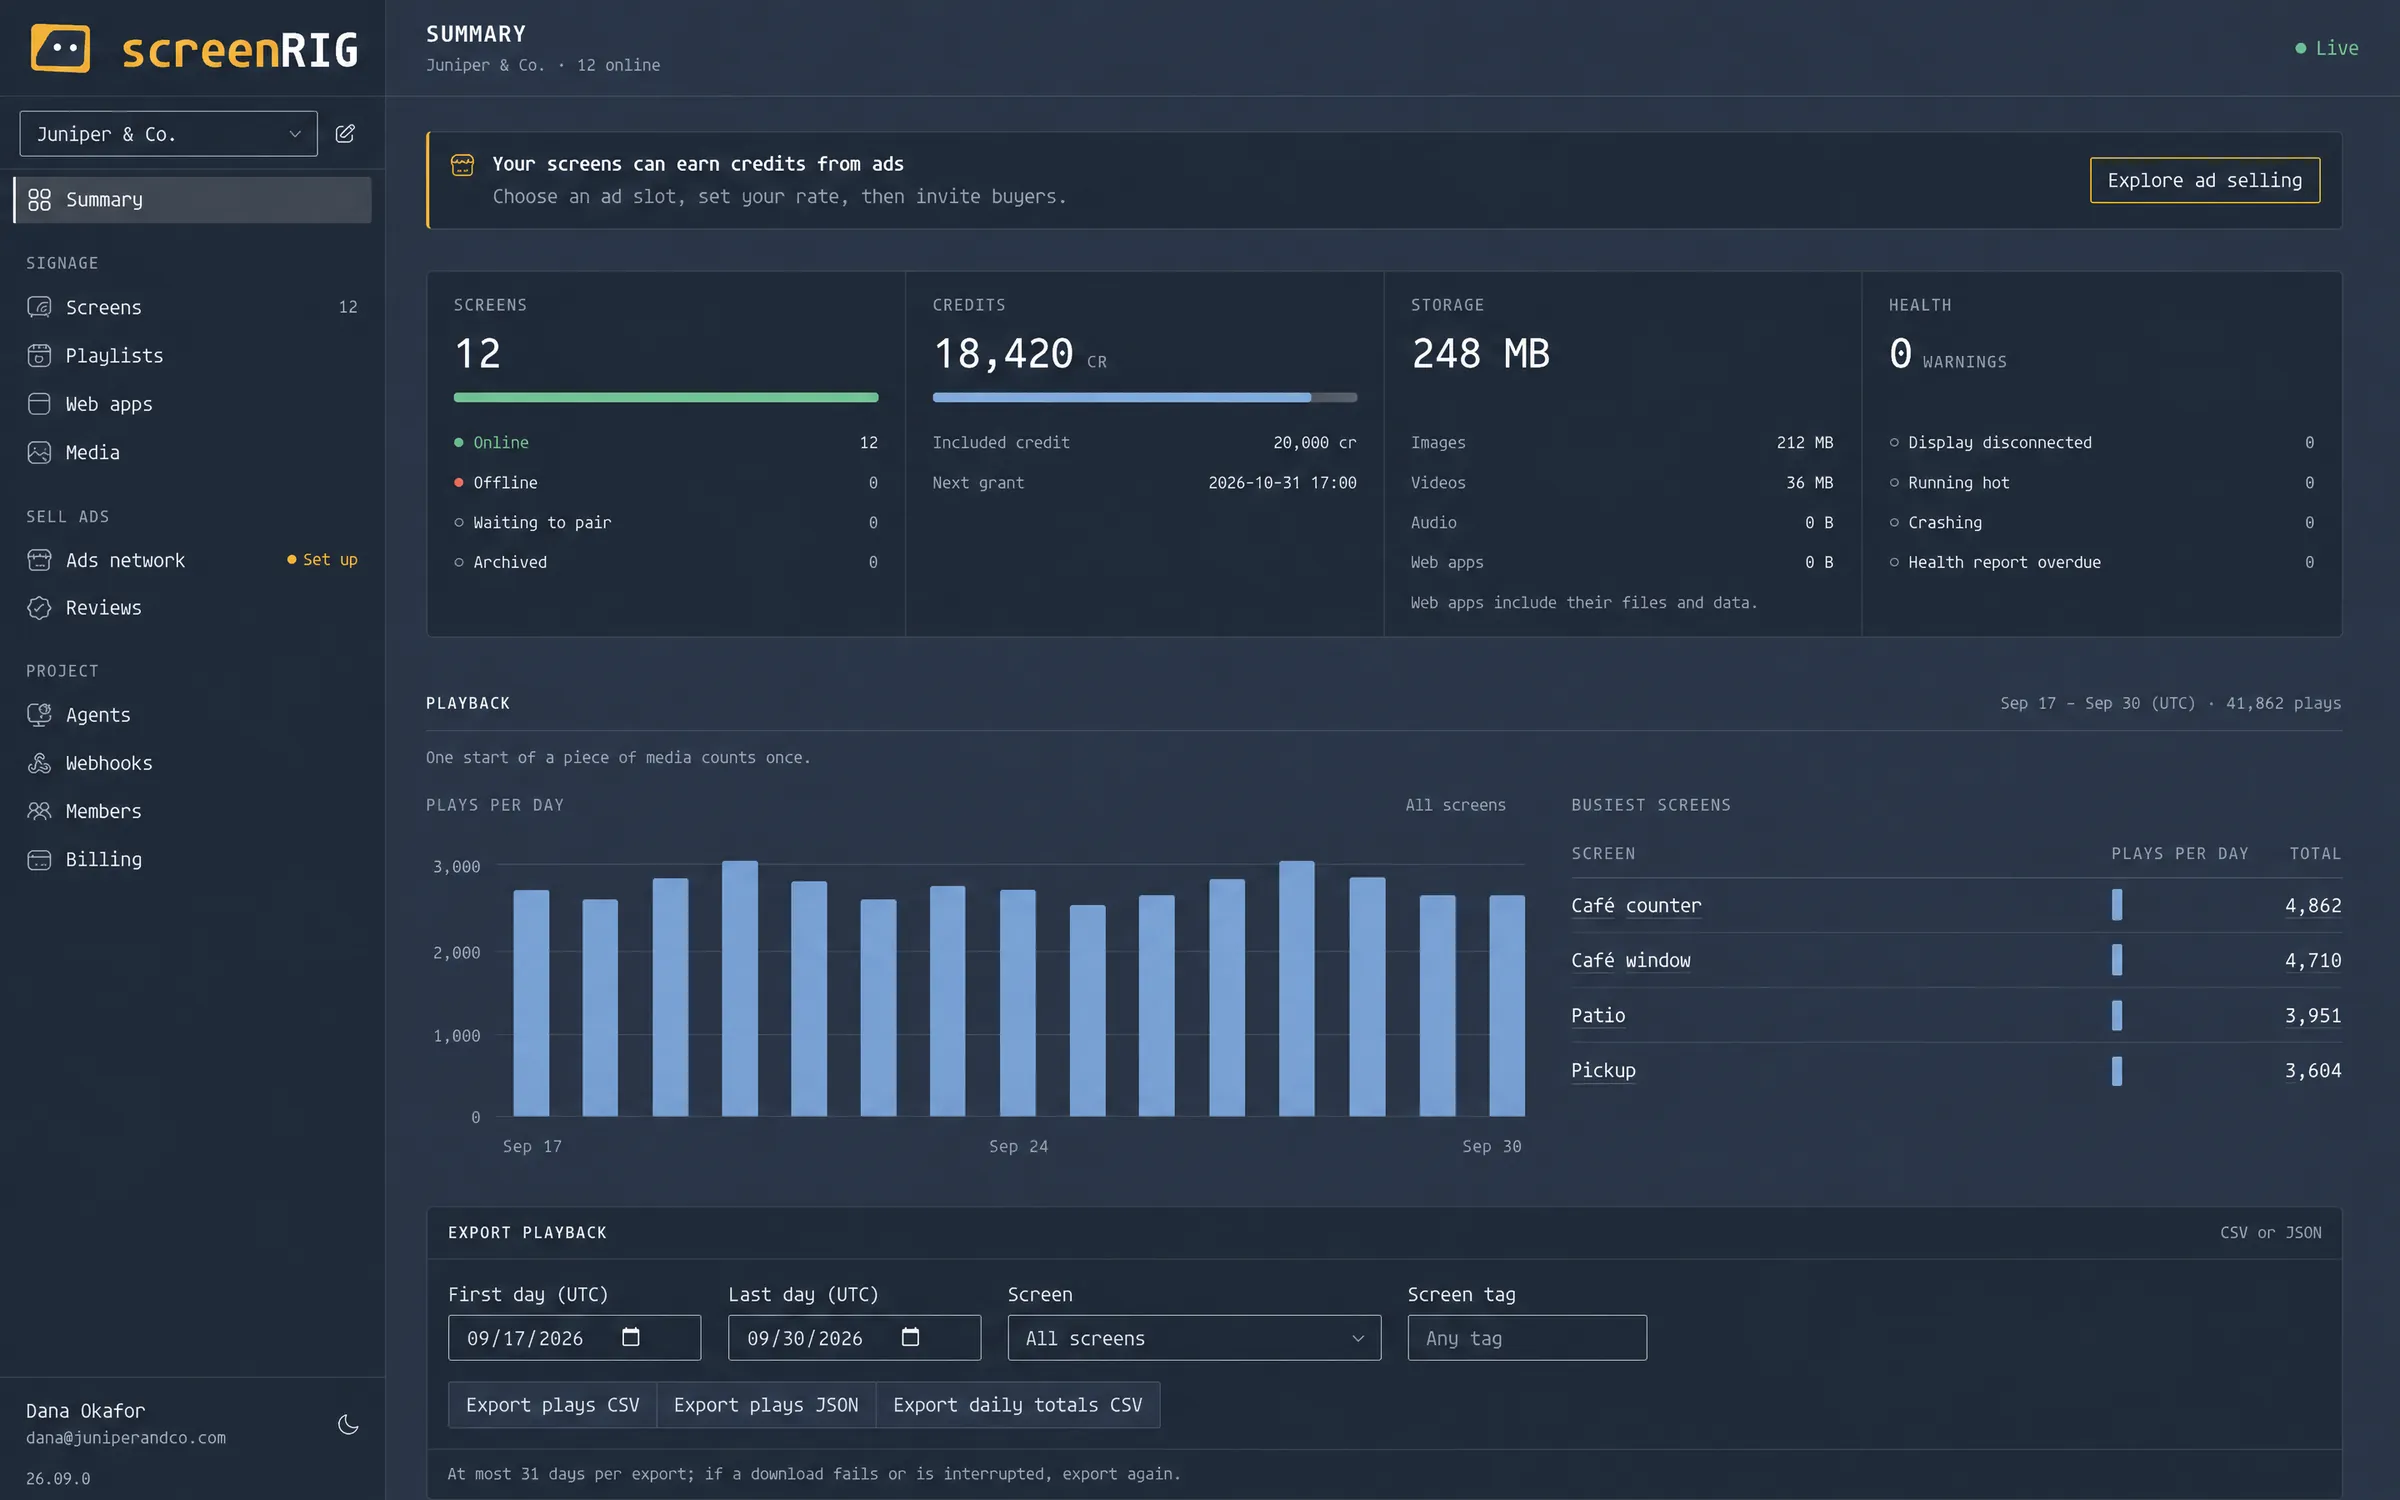
Task: Navigate to Billing
Action: pos(192,859)
